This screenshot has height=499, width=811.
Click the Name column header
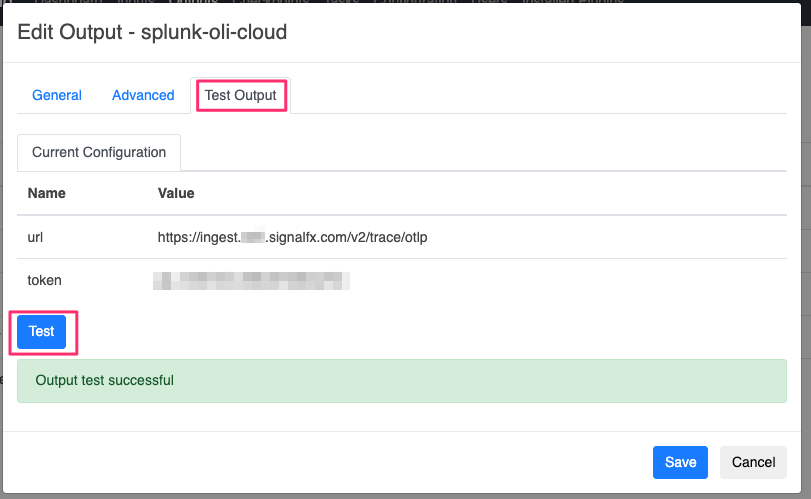pyautogui.click(x=46, y=193)
